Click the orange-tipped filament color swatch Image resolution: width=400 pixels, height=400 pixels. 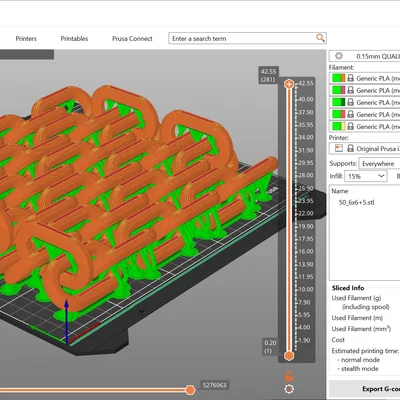[x=339, y=78]
